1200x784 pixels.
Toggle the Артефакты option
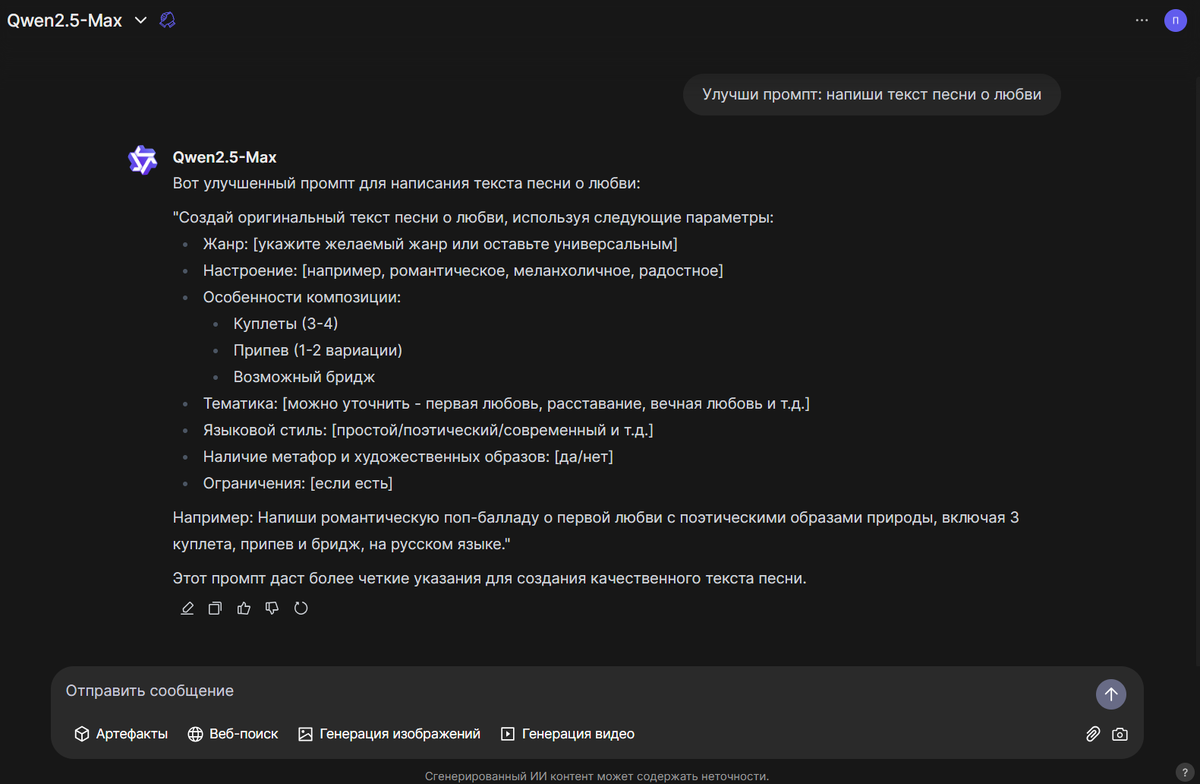121,734
